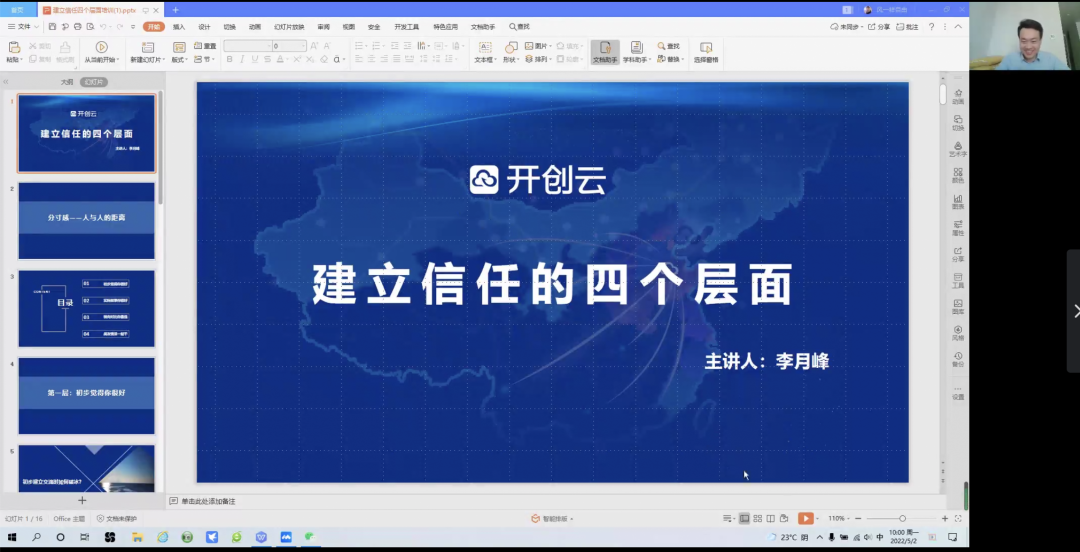Open the Animation (动画) sidebar panel
This screenshot has width=1080, height=552.
pos(957,96)
